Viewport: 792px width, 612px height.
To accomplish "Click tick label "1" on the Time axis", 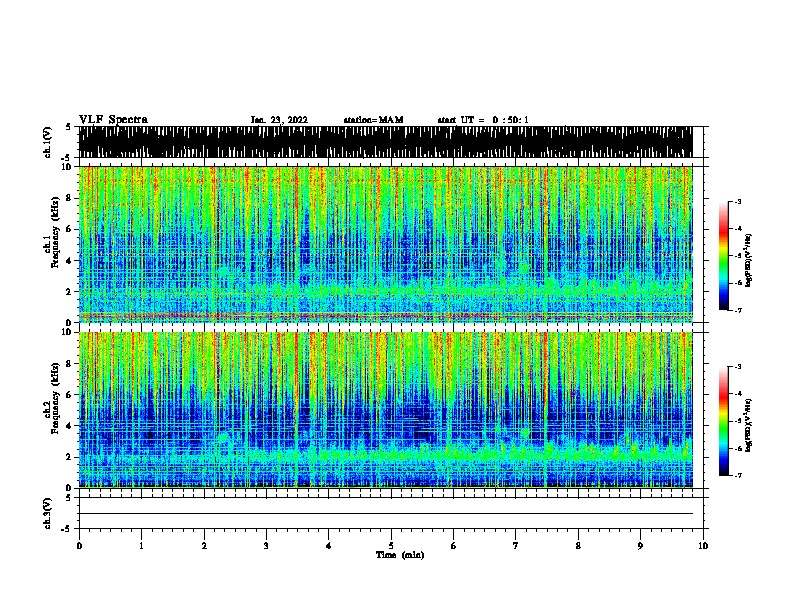I will coord(141,545).
